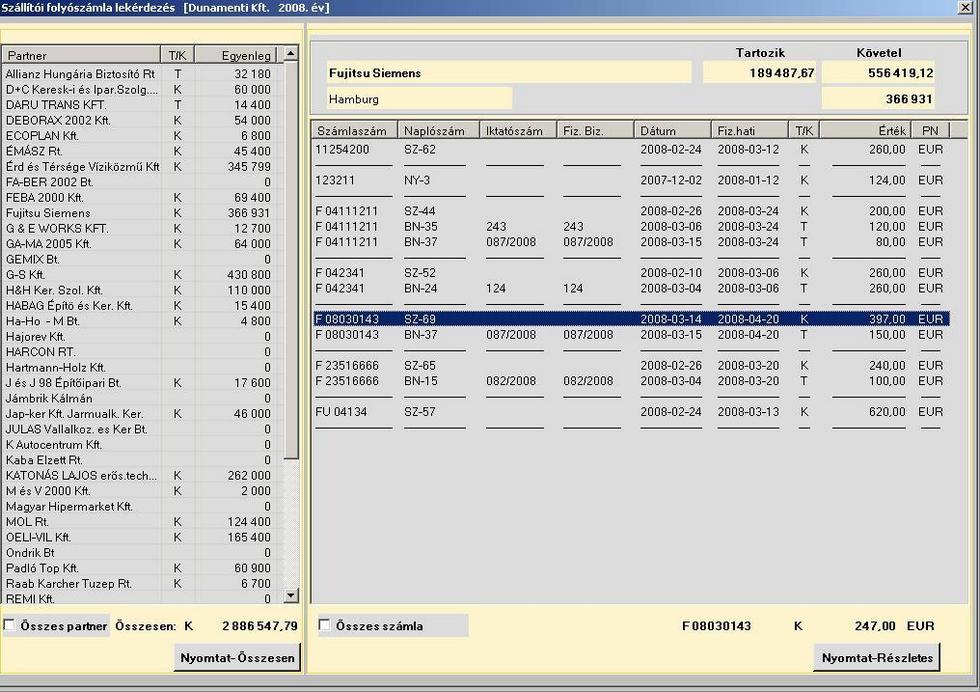Select partner Allianz Hungária Biztosító Rt
The height and width of the screenshot is (692, 980).
point(142,74)
